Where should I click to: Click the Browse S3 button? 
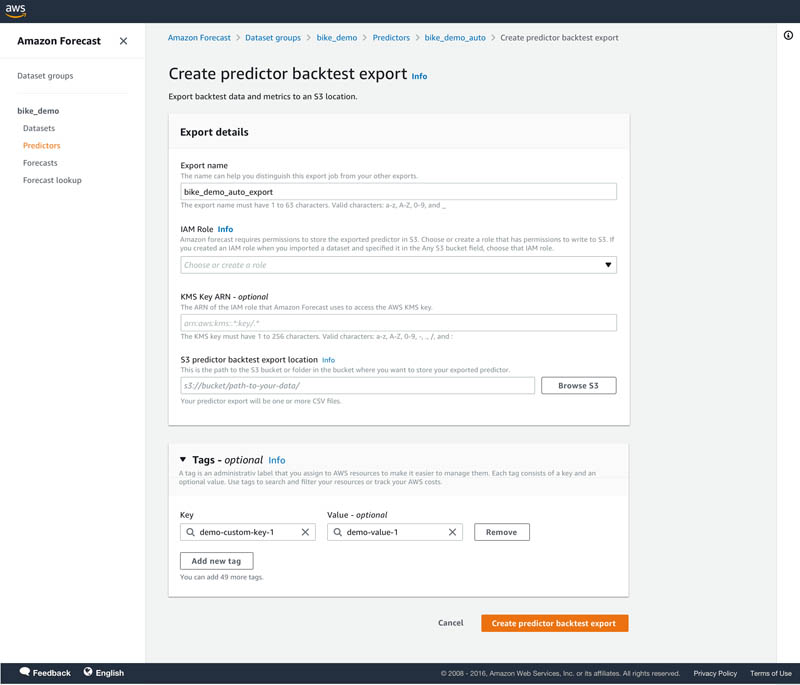pos(579,386)
